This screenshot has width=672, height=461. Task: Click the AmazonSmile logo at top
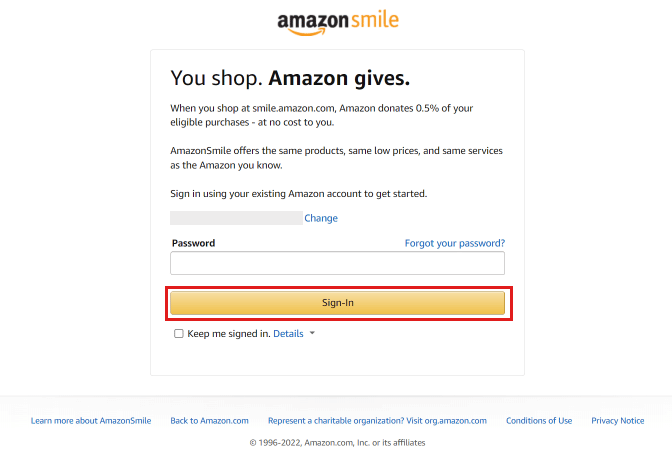coord(338,23)
